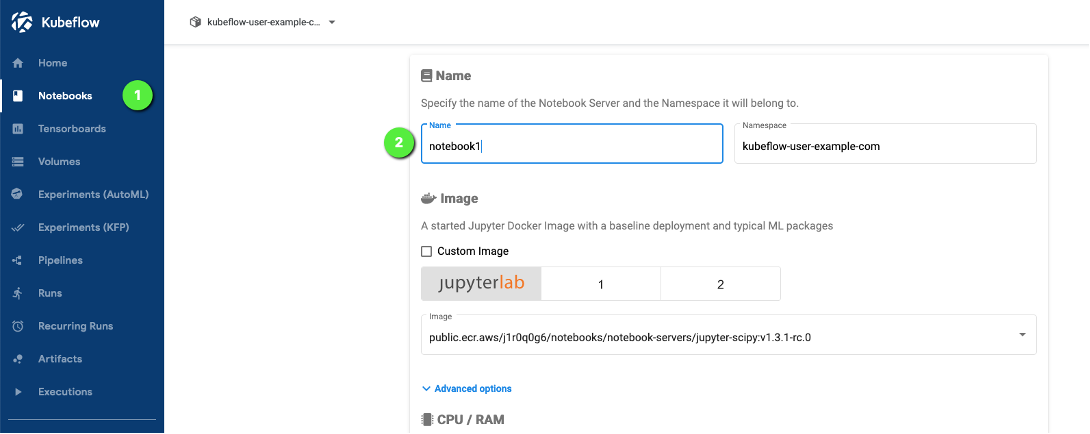Click the Kubeflow title text
This screenshot has height=434, width=1090.
click(70, 22)
